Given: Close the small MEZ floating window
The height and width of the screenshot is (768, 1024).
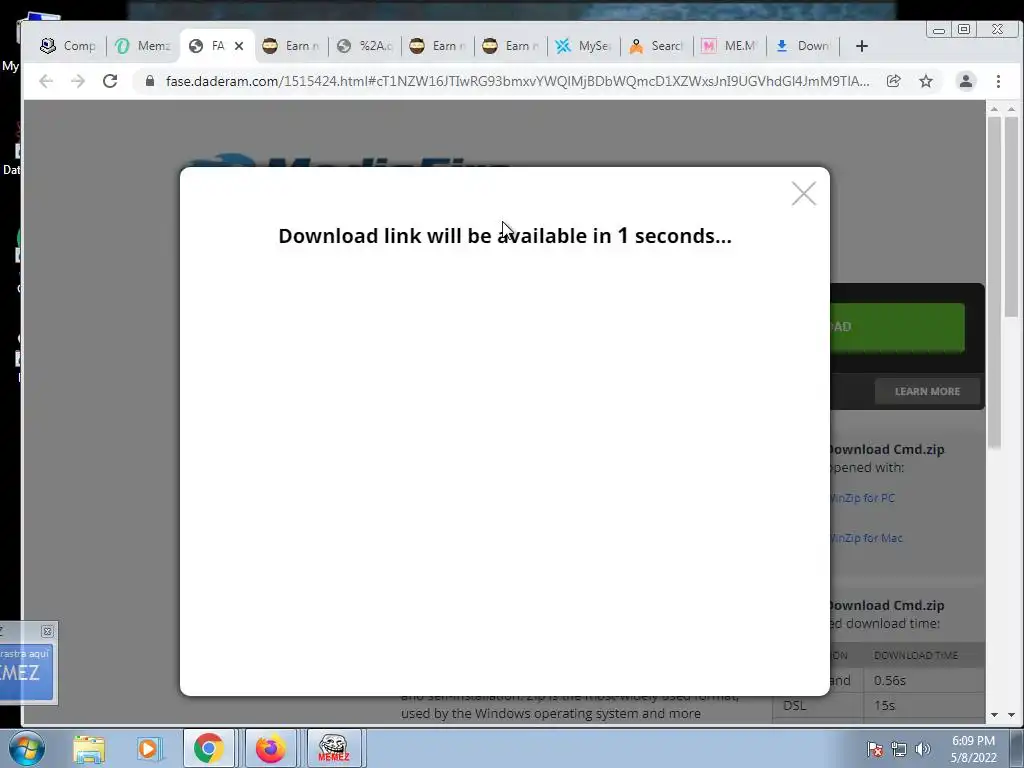Looking at the screenshot, I should point(47,631).
